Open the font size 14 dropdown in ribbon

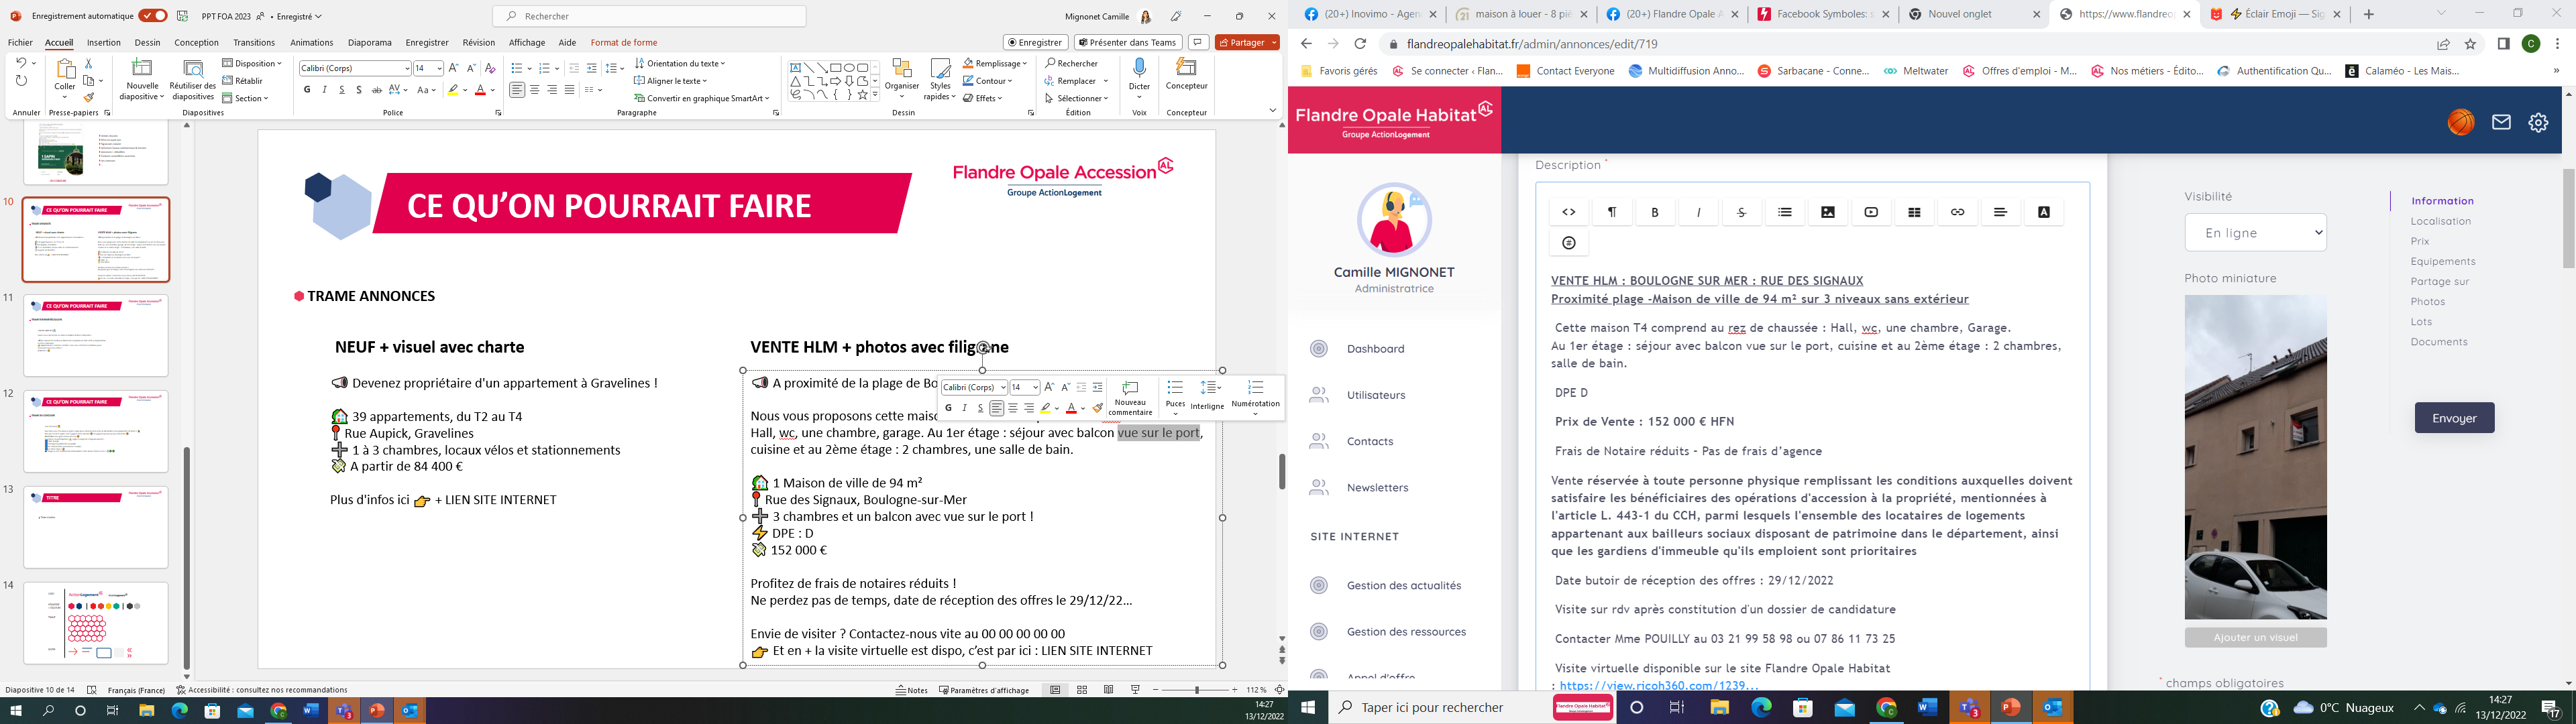tap(439, 68)
